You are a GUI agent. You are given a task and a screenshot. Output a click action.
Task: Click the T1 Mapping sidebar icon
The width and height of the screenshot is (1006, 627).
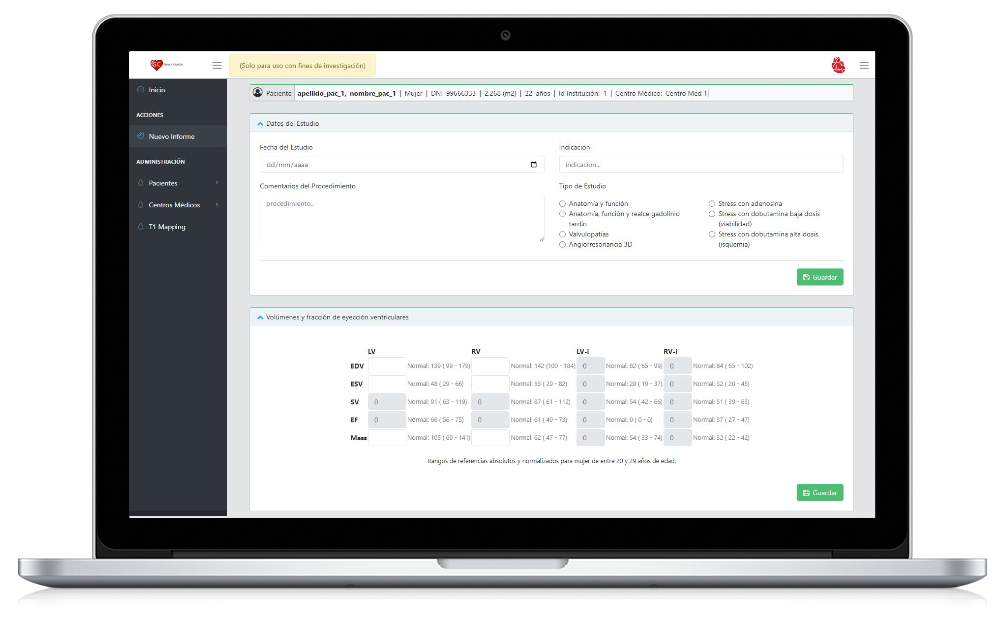click(140, 227)
